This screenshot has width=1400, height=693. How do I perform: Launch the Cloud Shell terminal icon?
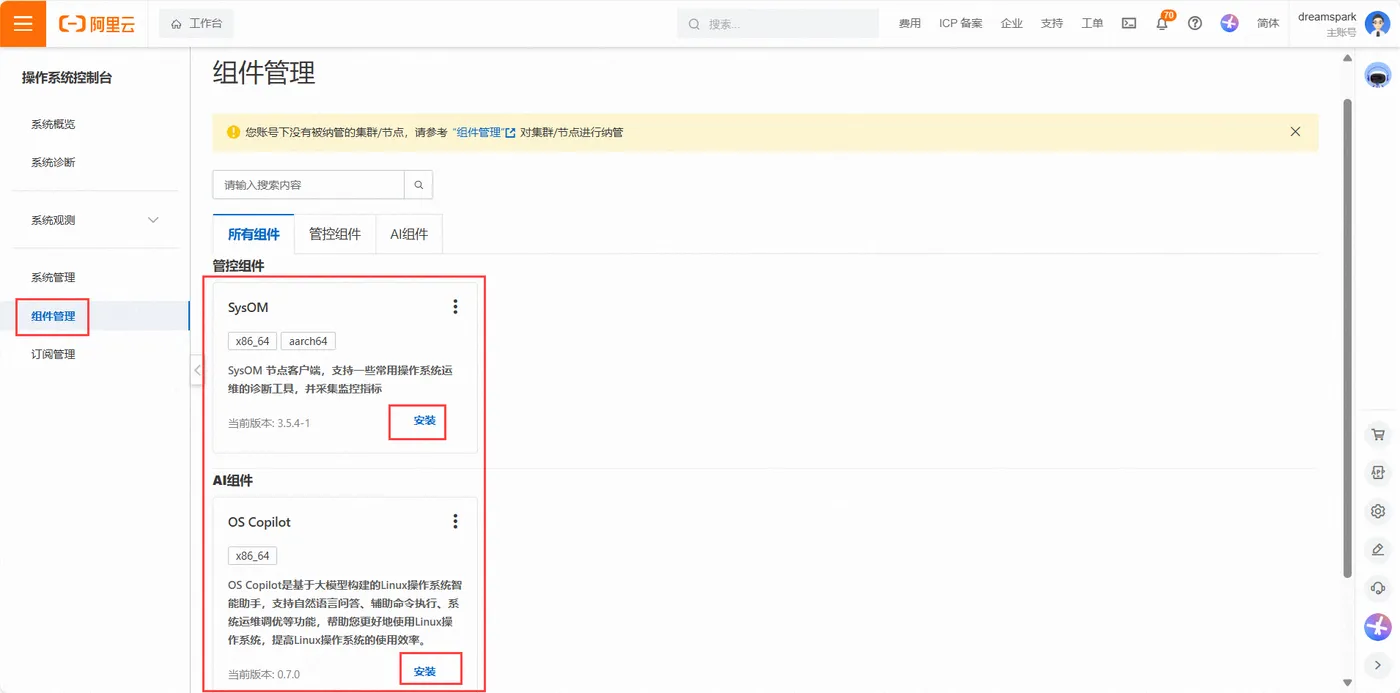point(1129,23)
